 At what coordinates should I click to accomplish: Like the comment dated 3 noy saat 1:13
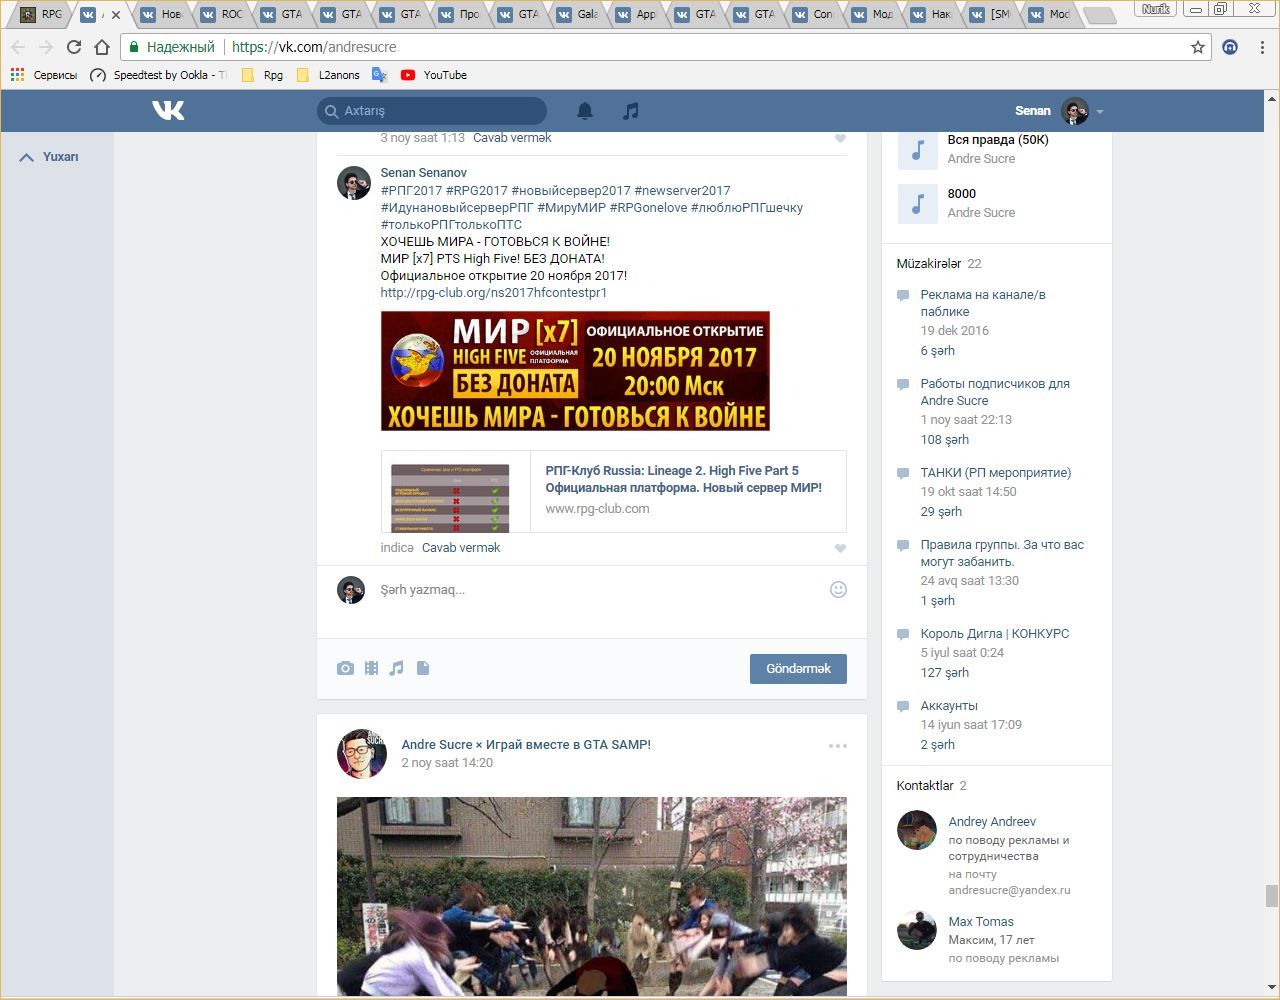840,138
